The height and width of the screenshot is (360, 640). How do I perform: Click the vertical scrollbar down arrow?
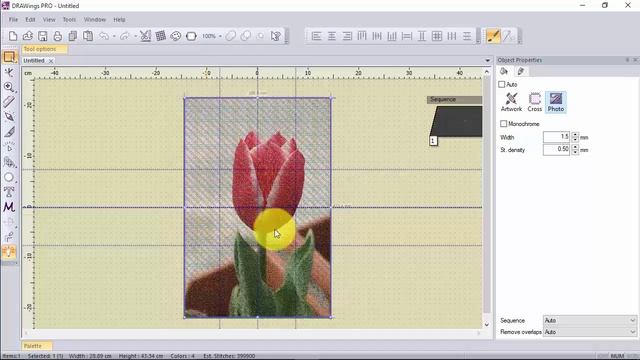(487, 324)
